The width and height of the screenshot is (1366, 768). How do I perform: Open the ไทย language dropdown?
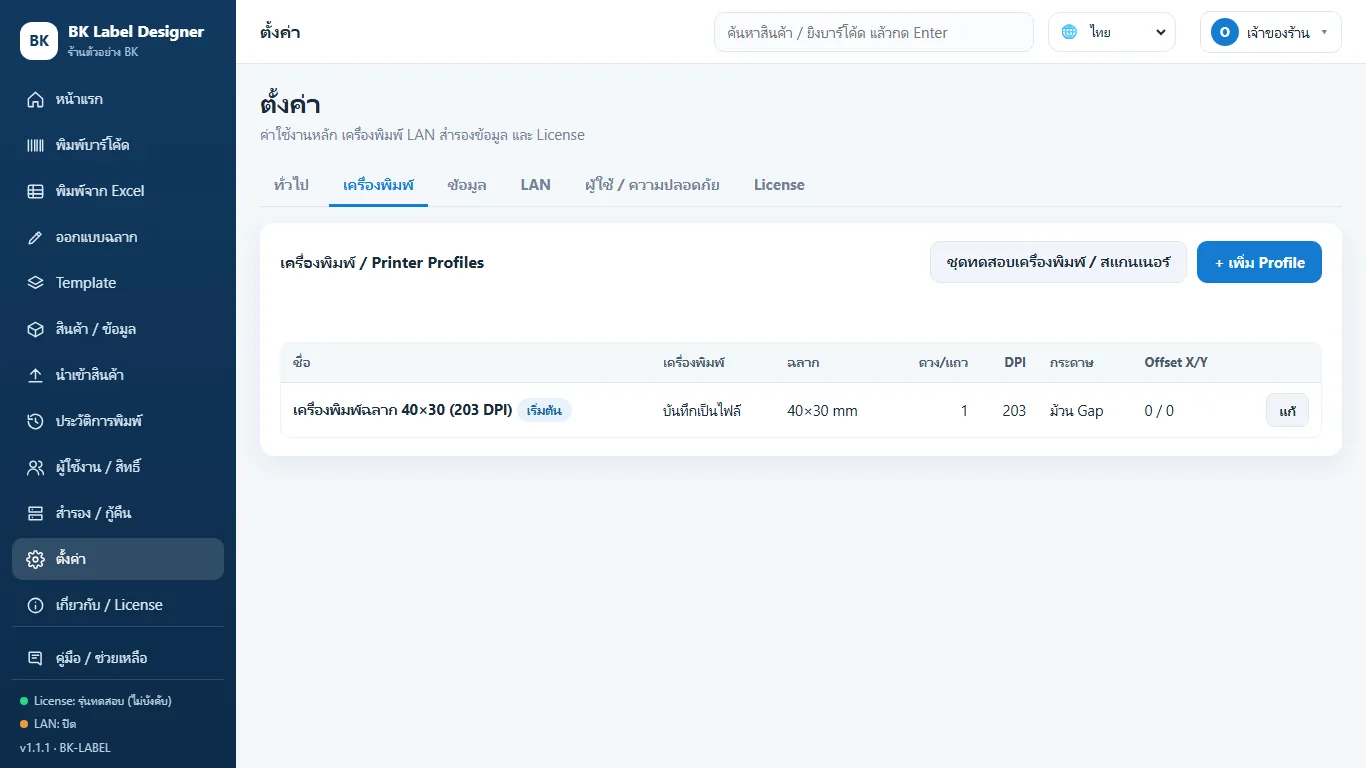(x=1114, y=32)
